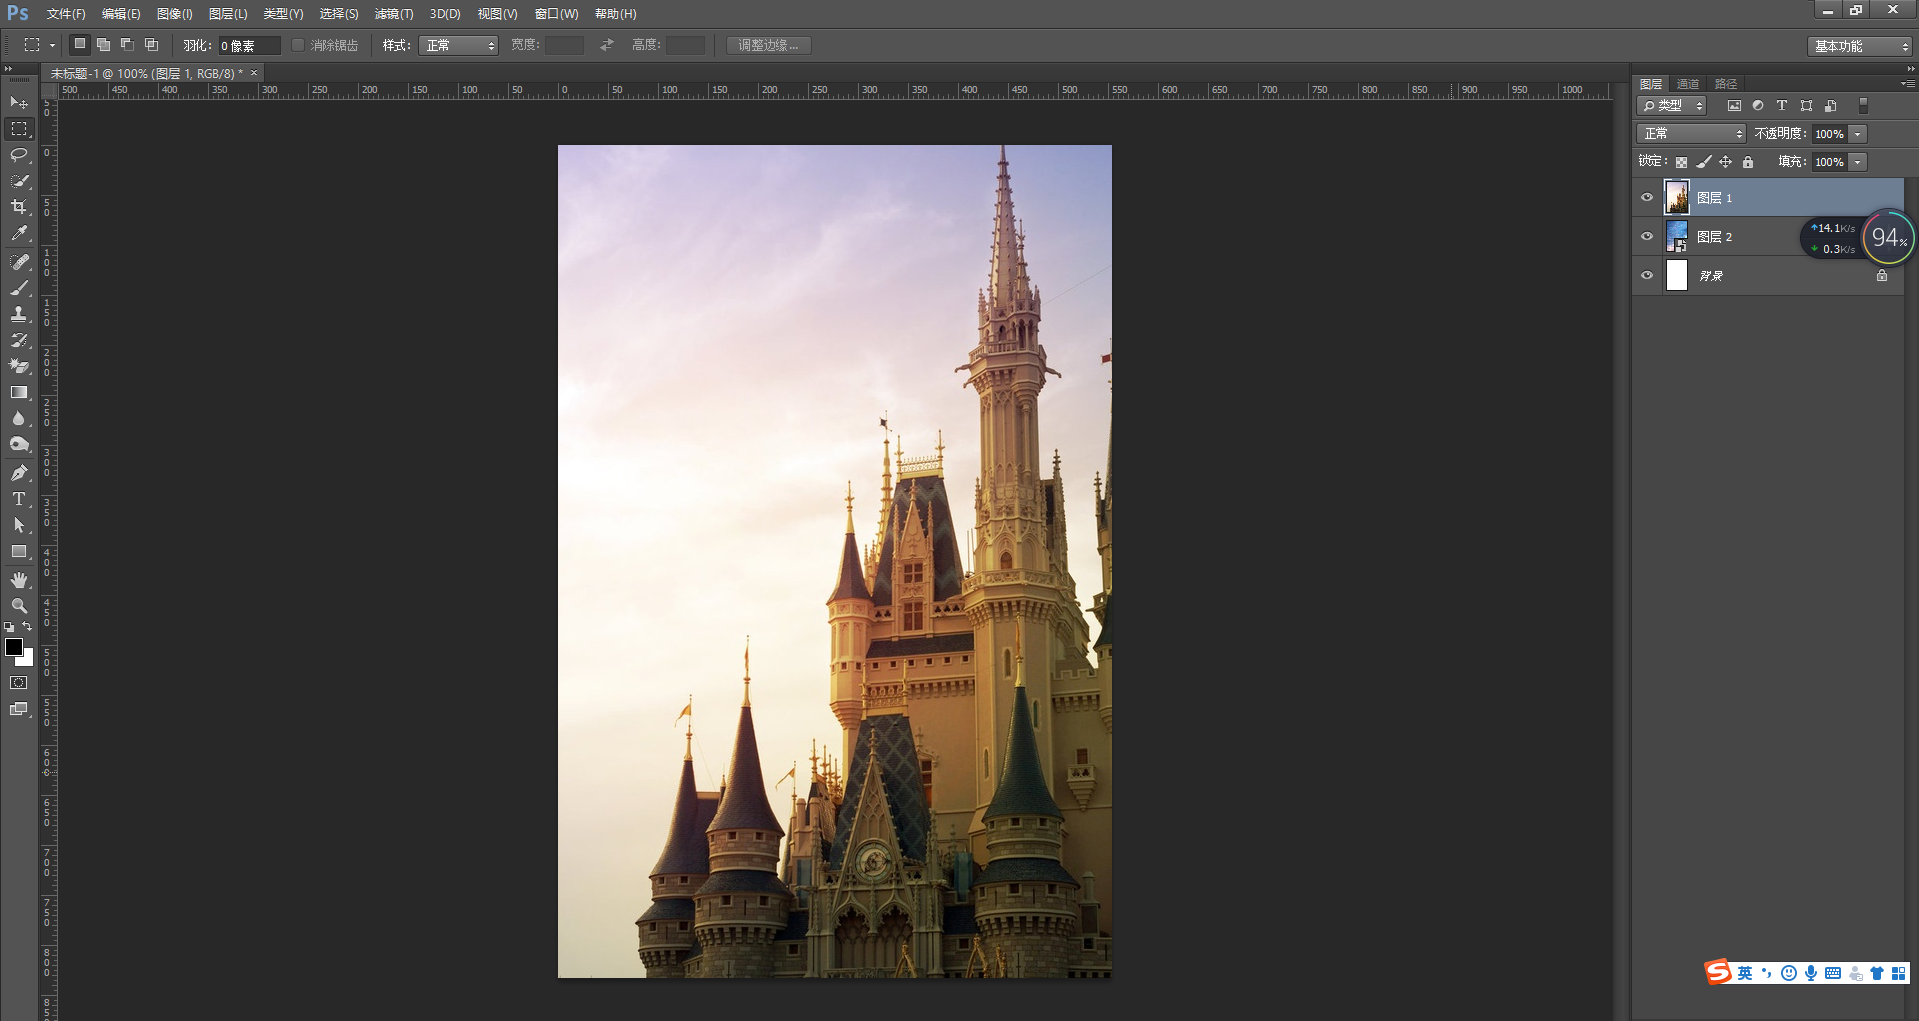Open the 基本功能 workspace dropdown
The image size is (1919, 1021).
pyautogui.click(x=1860, y=46)
